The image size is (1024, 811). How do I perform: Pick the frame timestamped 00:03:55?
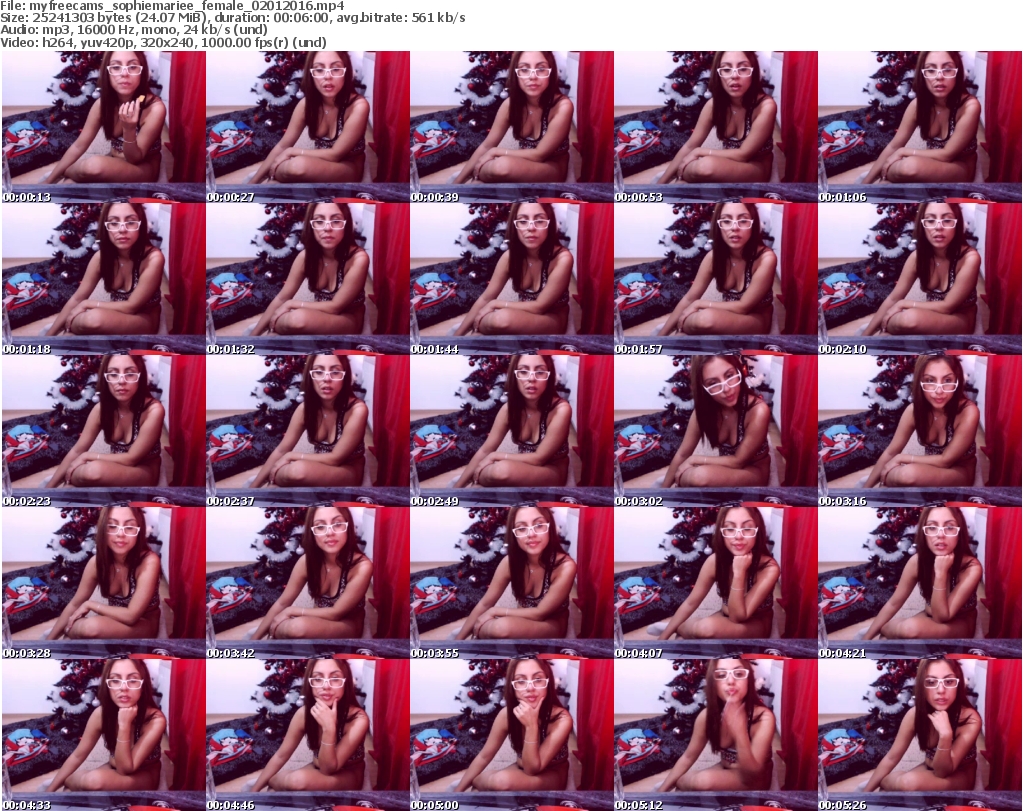click(x=511, y=584)
